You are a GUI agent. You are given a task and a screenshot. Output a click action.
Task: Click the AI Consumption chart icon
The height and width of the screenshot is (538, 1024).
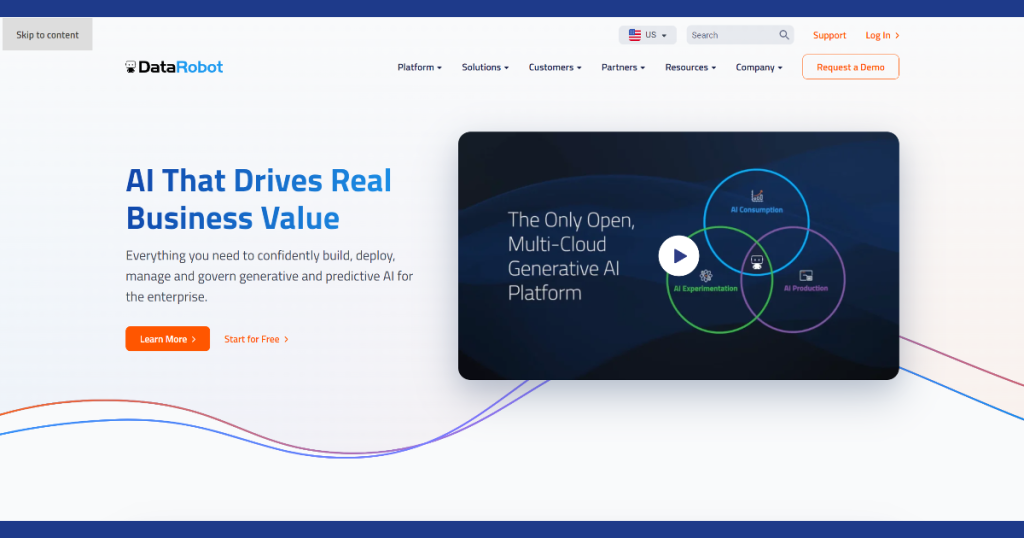pos(757,195)
